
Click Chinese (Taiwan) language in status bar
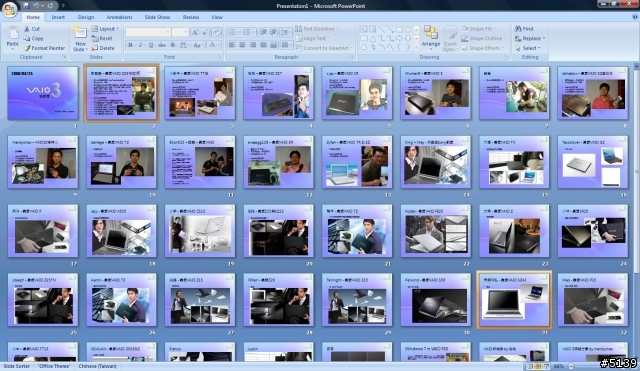[x=98, y=366]
